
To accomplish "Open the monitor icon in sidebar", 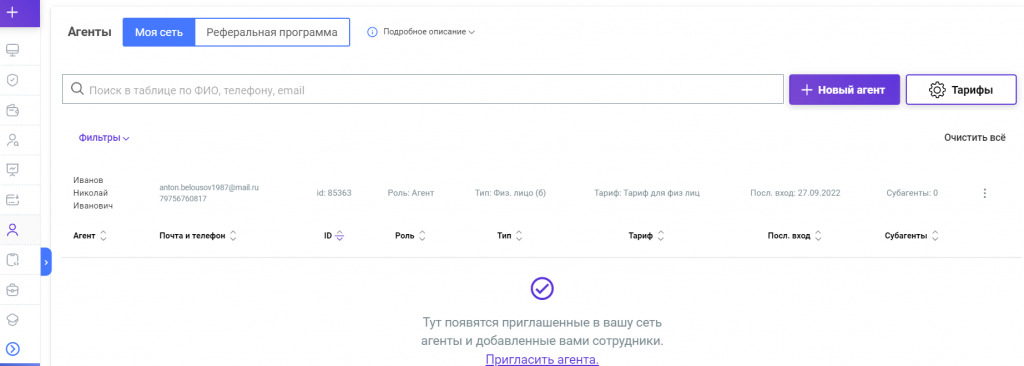I will pos(12,50).
